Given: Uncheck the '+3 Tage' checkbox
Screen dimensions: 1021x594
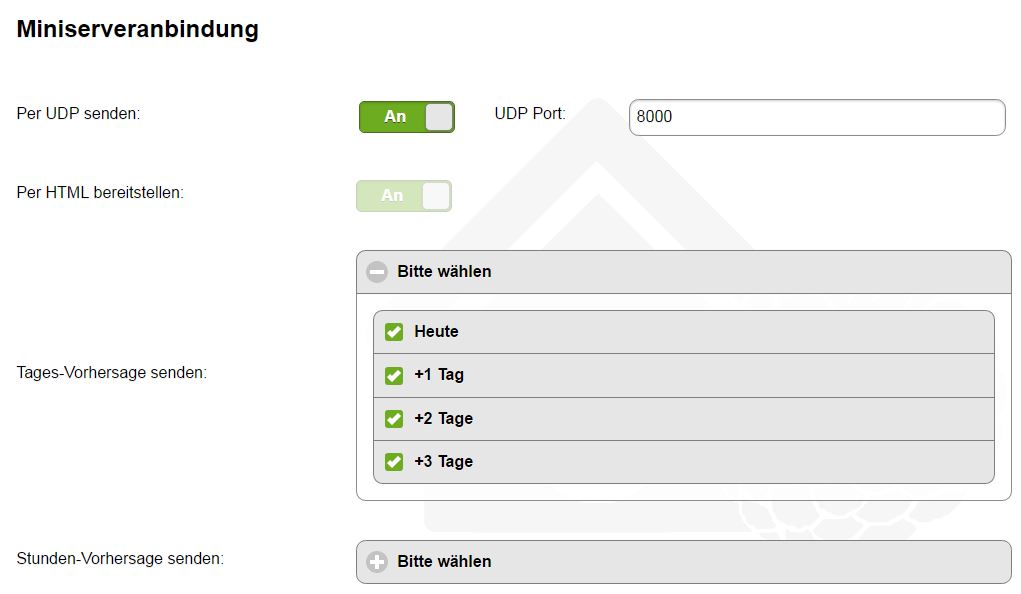Looking at the screenshot, I should [x=394, y=462].
